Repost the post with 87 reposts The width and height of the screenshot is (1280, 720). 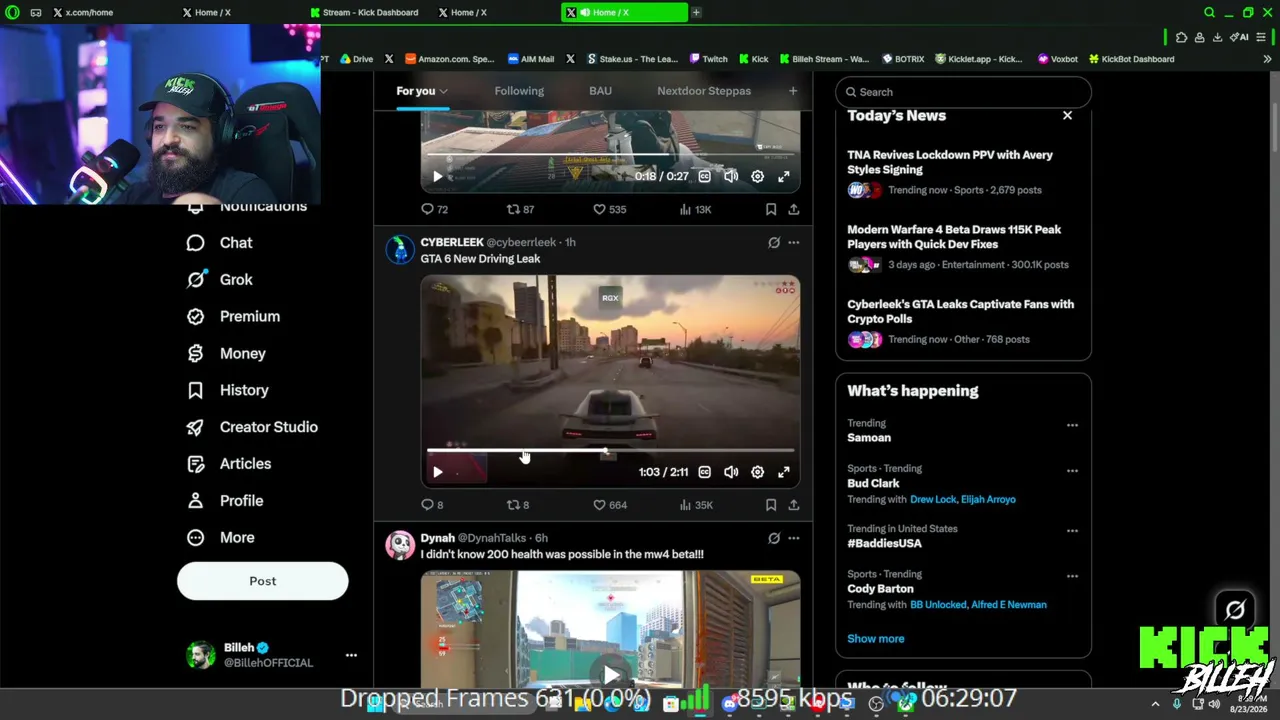tap(520, 209)
